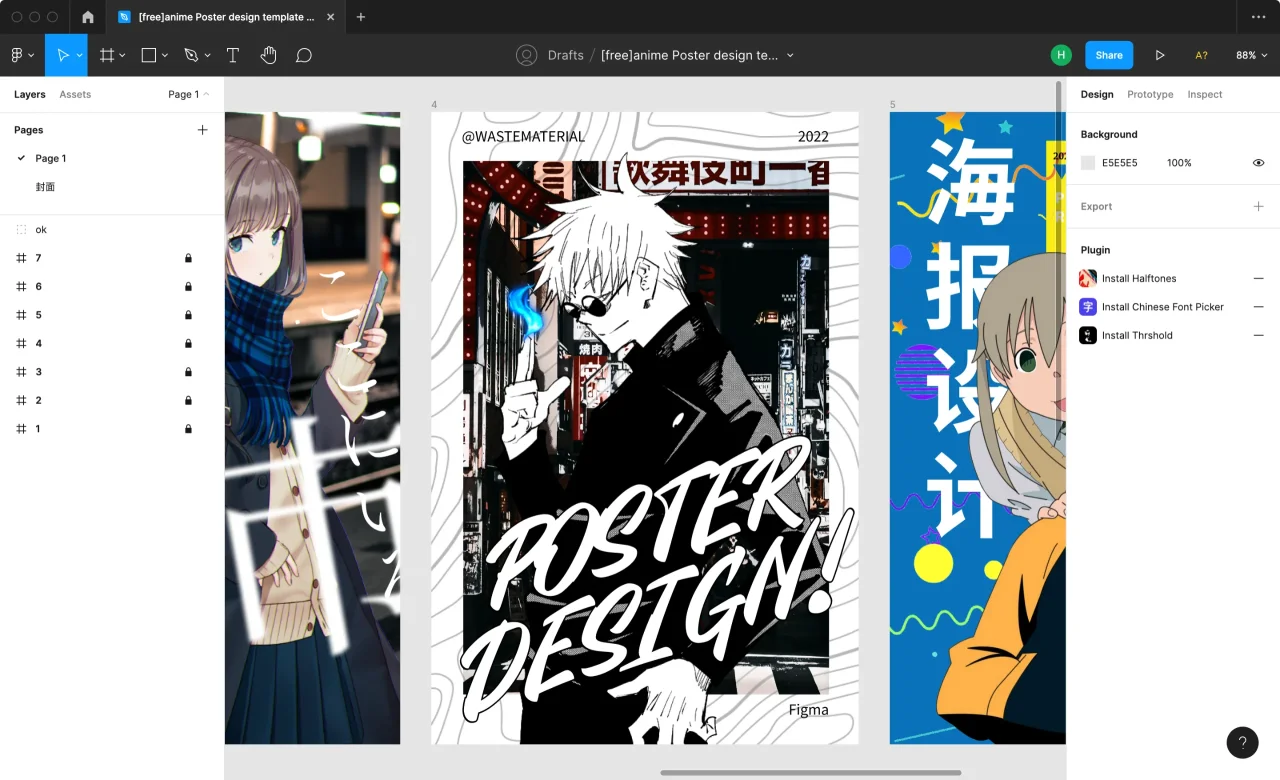
Task: Add a new page with plus icon
Action: [202, 130]
